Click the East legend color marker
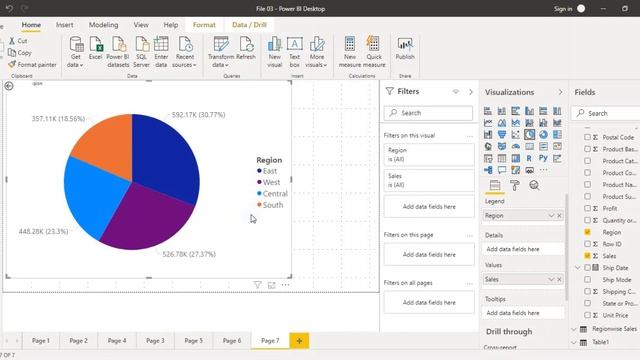This screenshot has width=640, height=360. pyautogui.click(x=259, y=171)
